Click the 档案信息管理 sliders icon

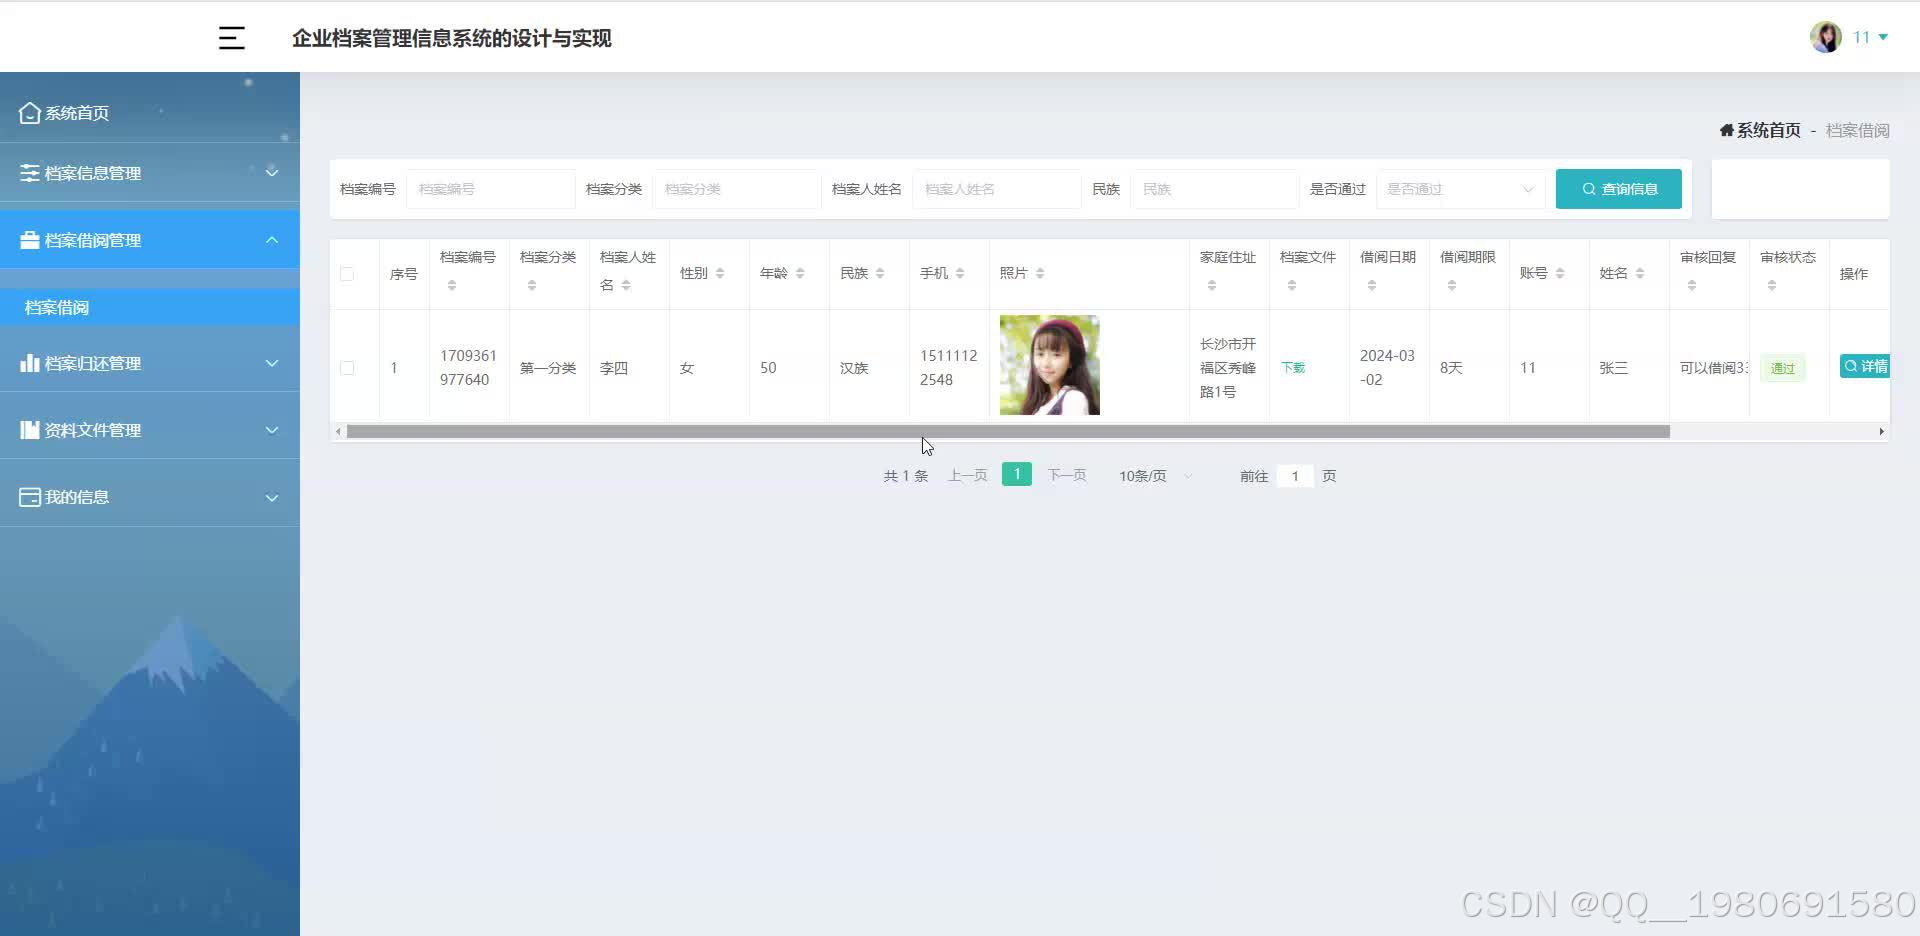coord(30,173)
